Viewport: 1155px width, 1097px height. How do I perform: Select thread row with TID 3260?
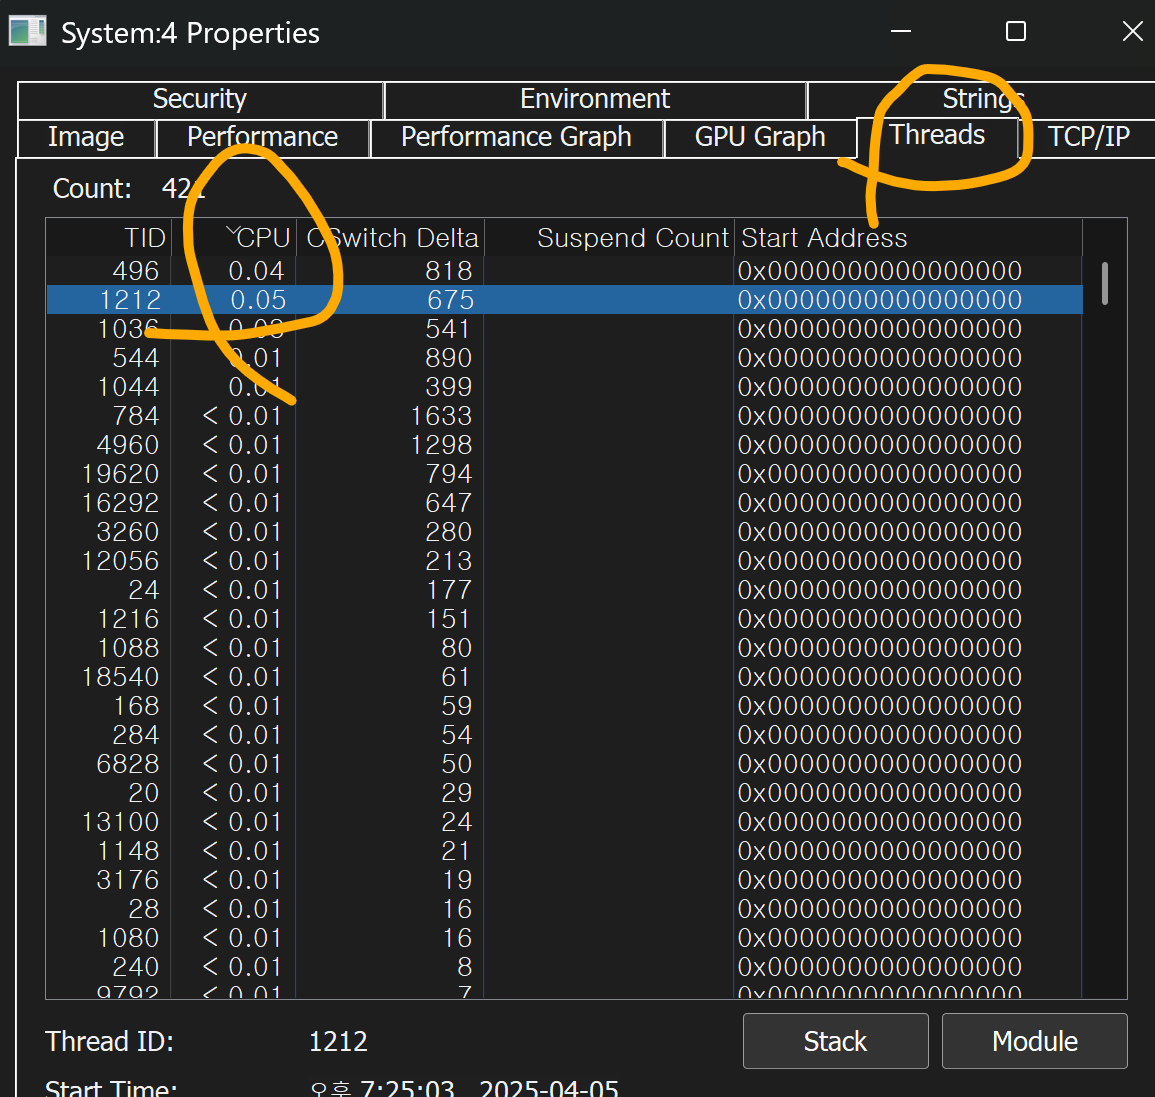click(564, 532)
